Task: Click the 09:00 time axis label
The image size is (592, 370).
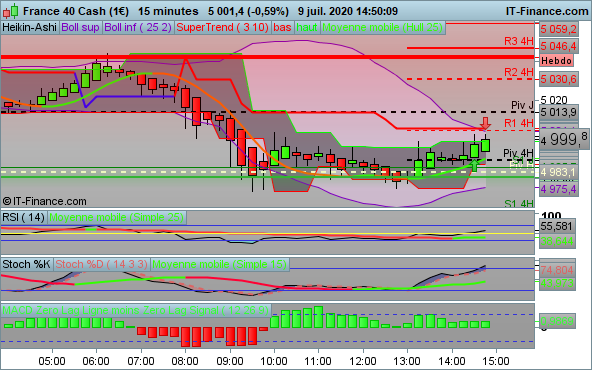Action: point(229,361)
